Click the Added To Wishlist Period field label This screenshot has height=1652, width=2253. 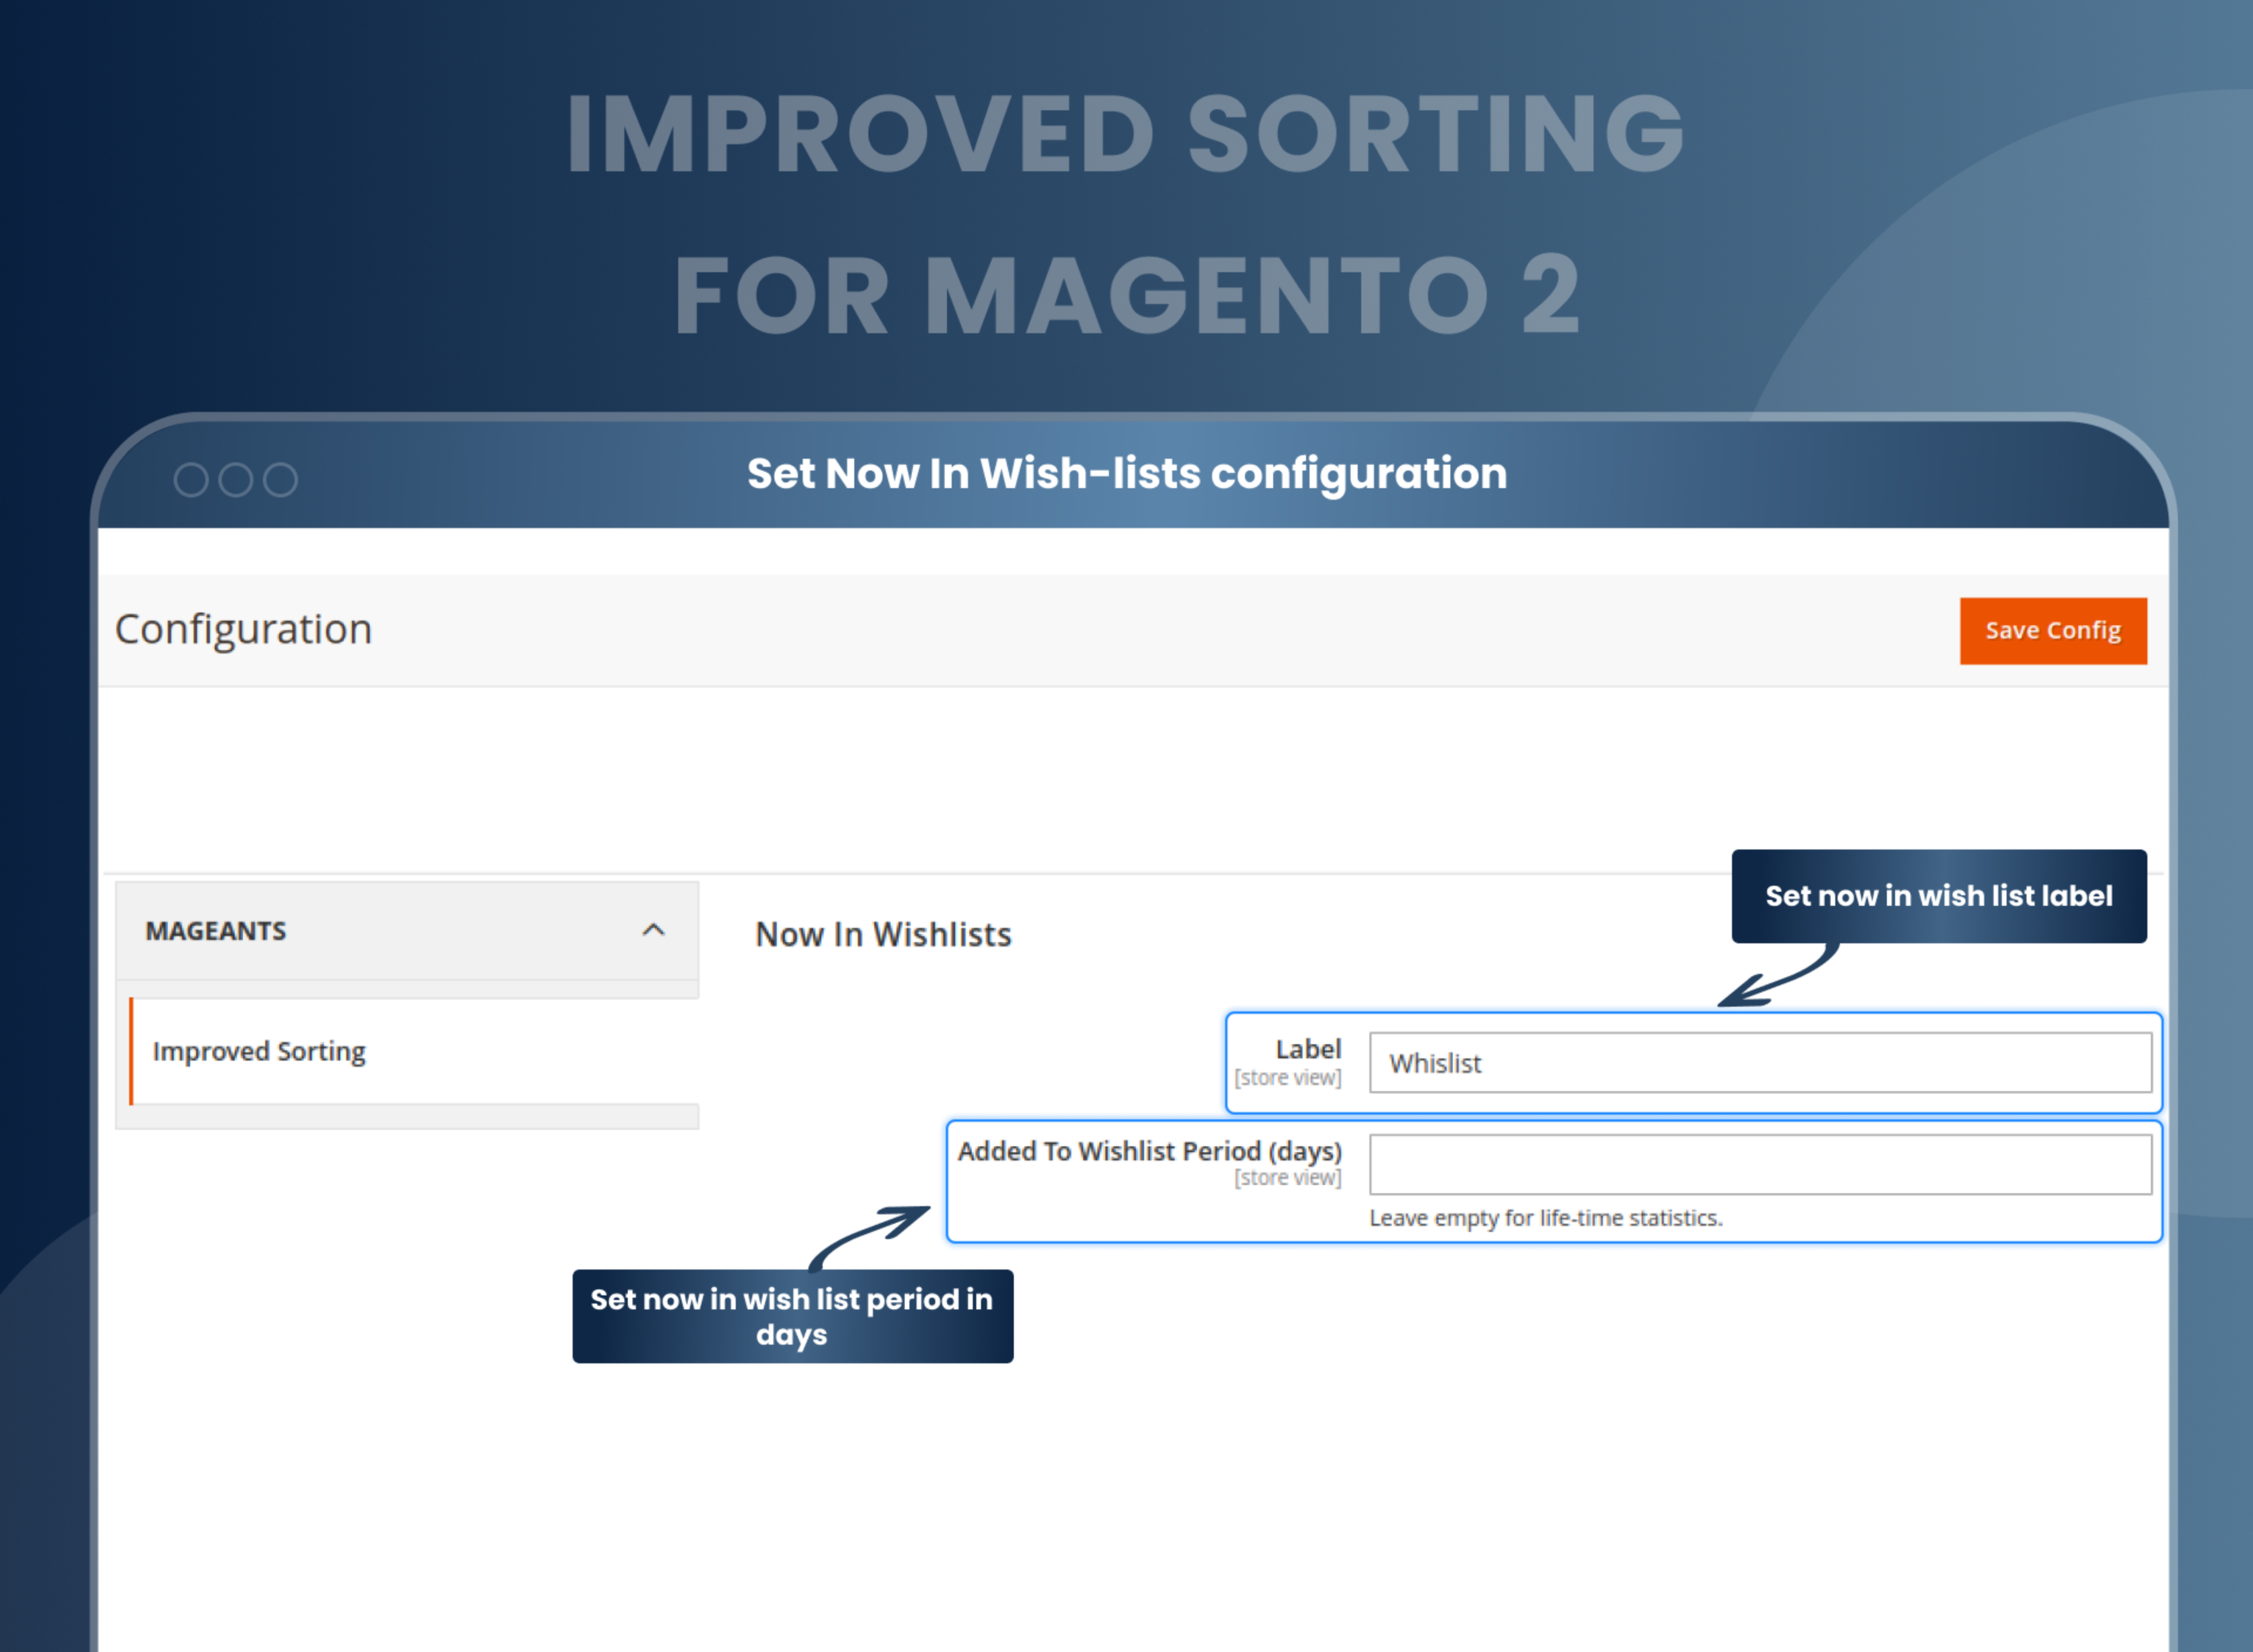tap(1151, 1151)
